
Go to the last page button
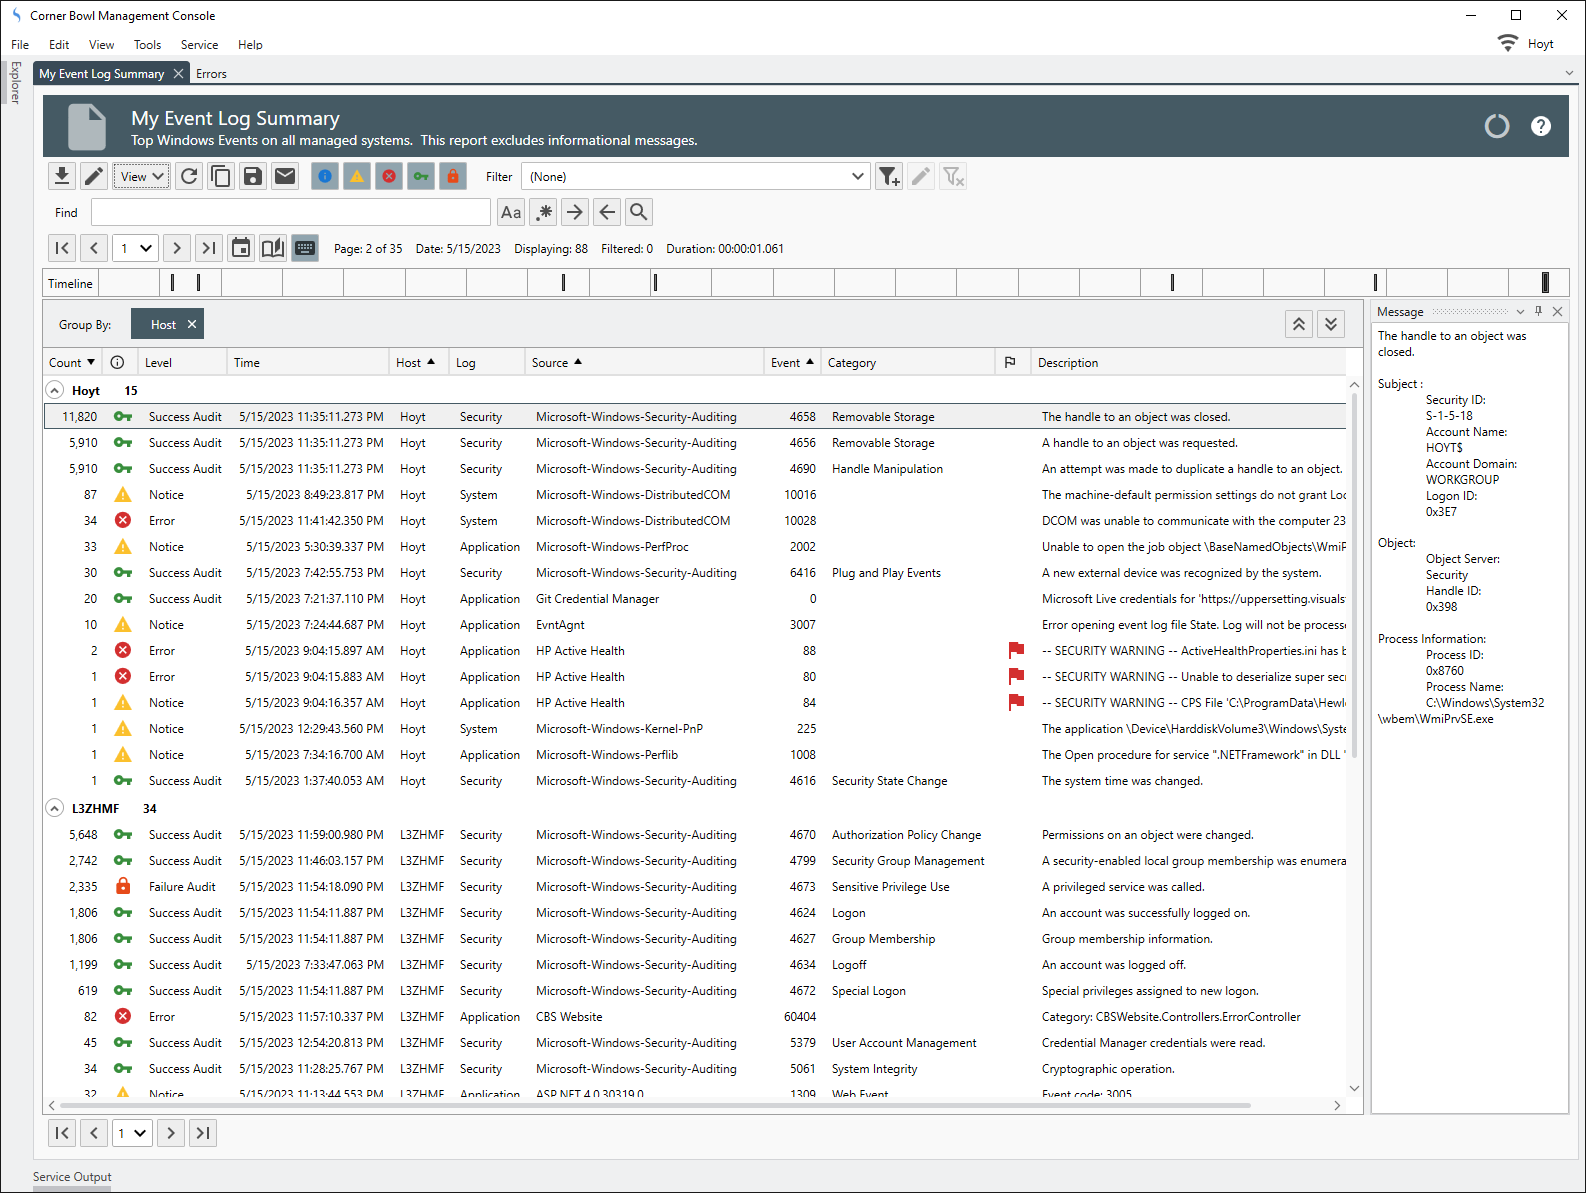209,248
